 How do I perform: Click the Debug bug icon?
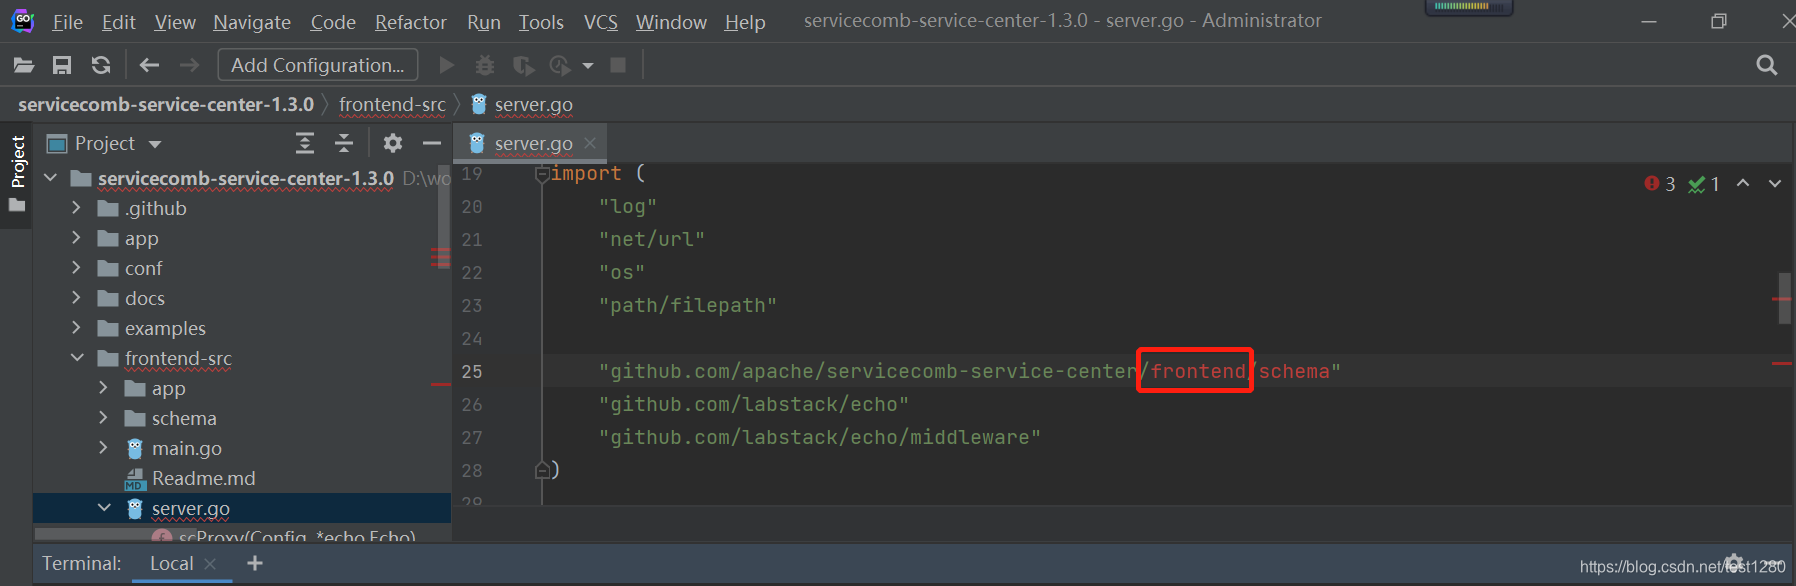(485, 65)
